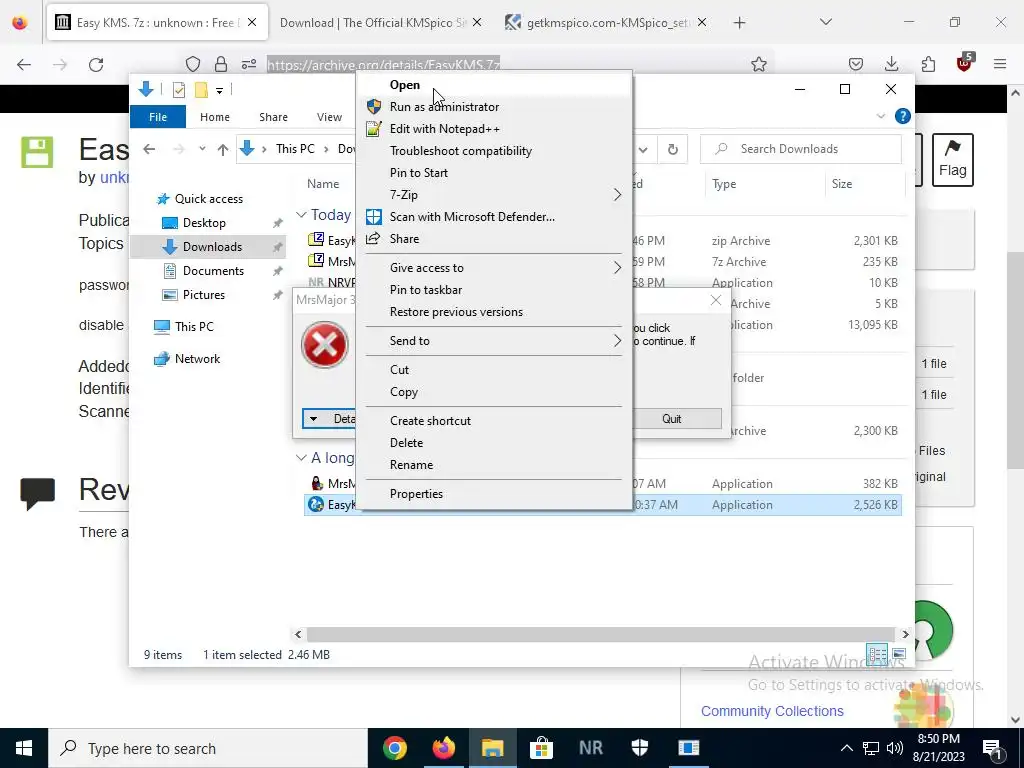Collapse the A long time ago group

pos(301,458)
